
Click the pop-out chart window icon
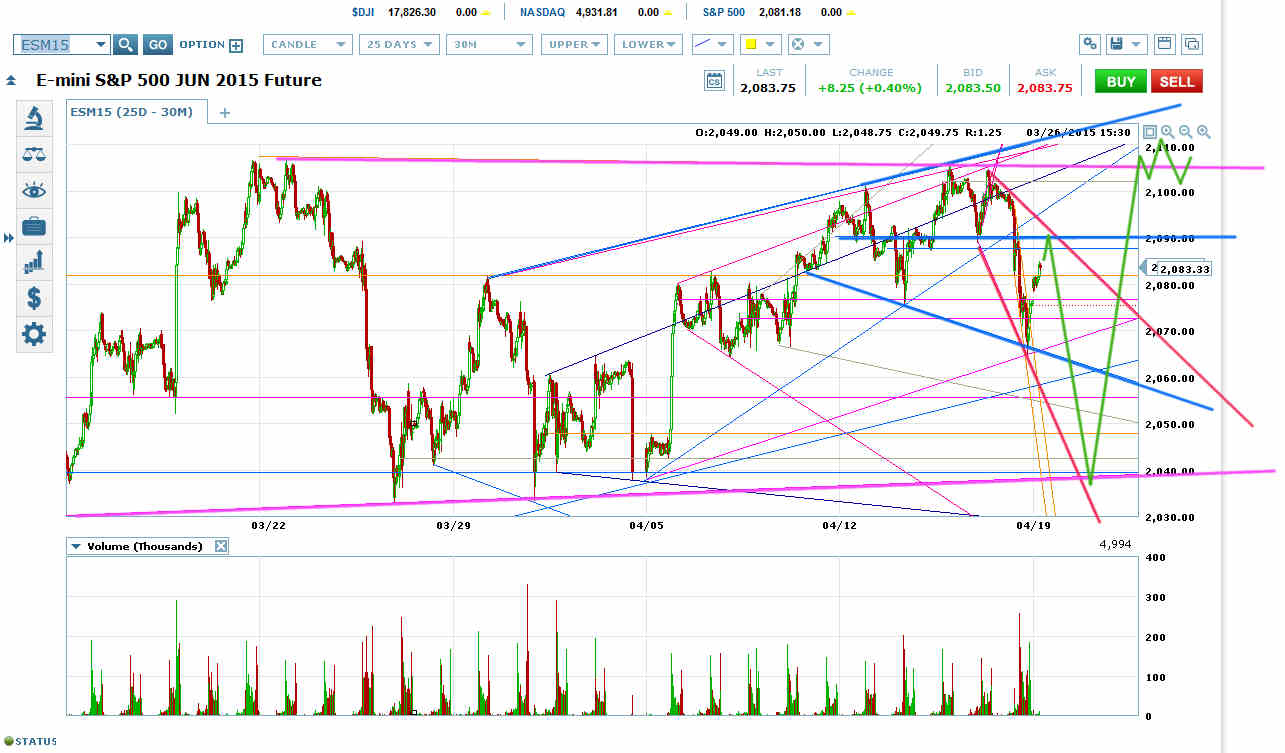[1191, 44]
